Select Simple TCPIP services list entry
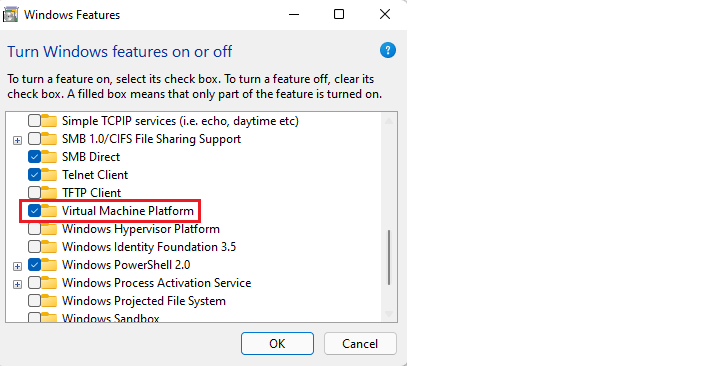The width and height of the screenshot is (728, 366). pos(180,121)
